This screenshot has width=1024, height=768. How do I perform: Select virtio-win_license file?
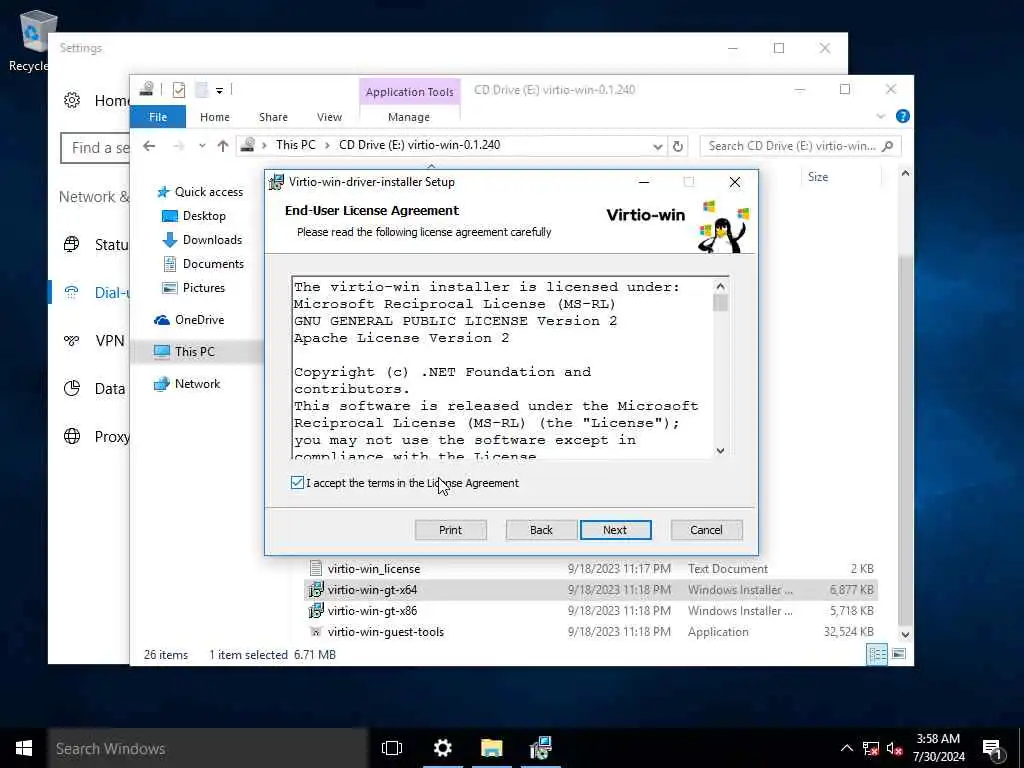point(374,569)
